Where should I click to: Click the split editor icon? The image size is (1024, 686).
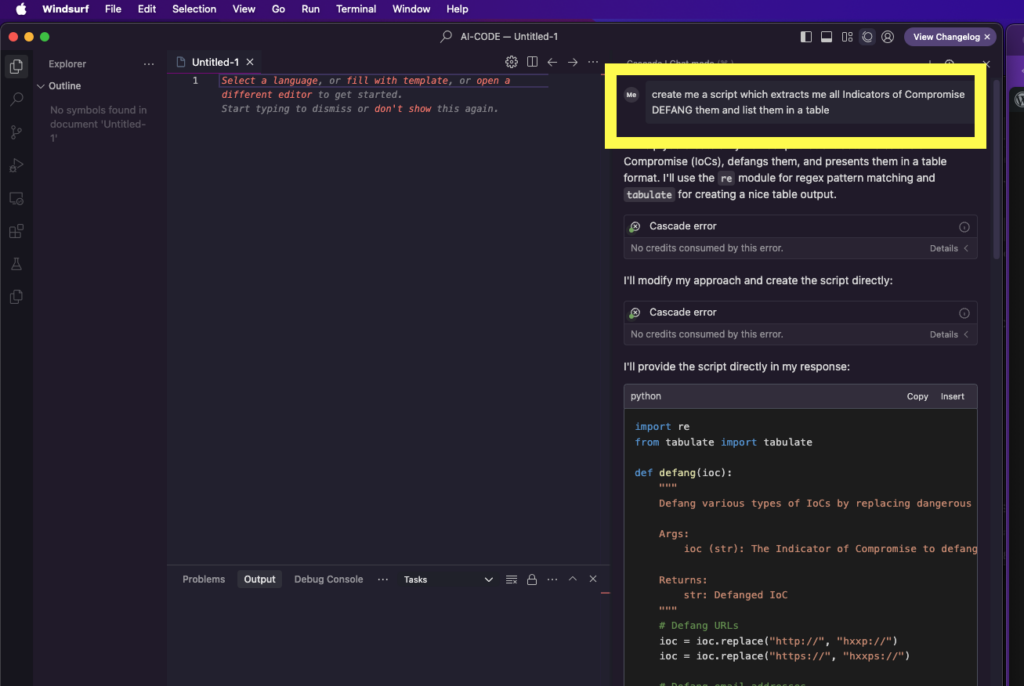coord(532,62)
